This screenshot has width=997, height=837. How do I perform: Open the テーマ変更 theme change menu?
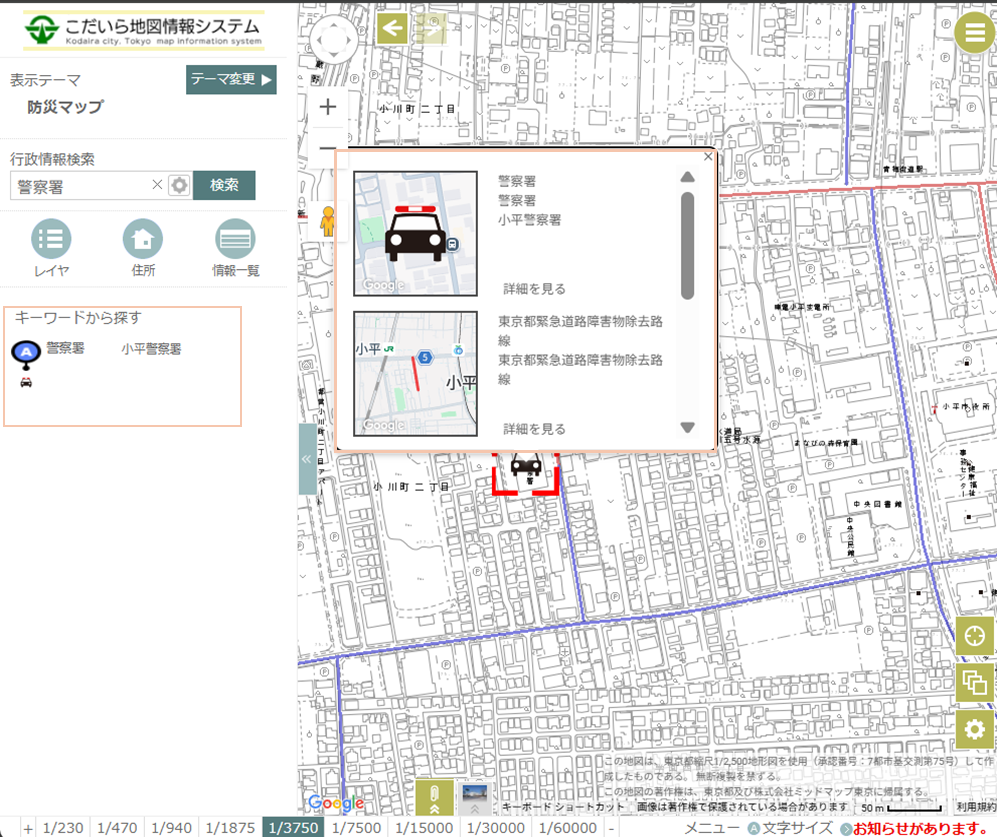click(231, 80)
